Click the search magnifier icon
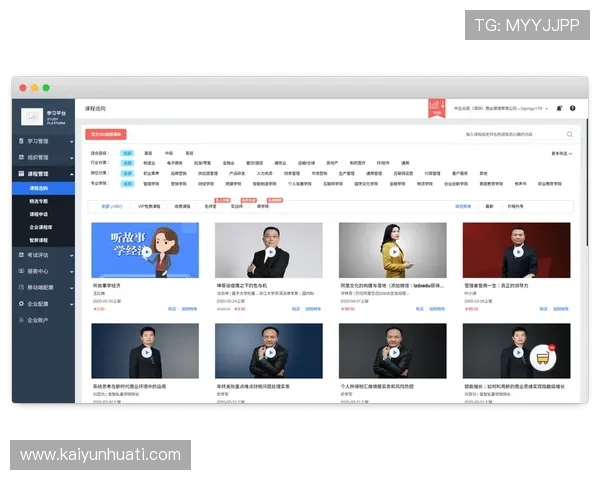The image size is (600, 480). pos(570,133)
